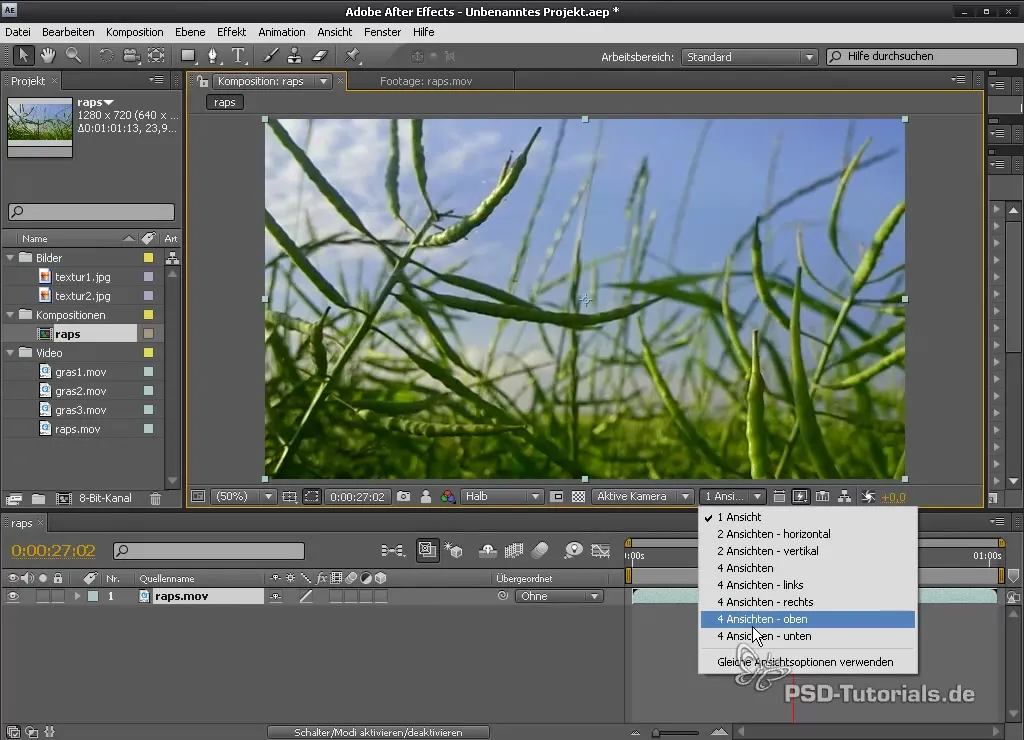Choose 2 Ansichten - horizontal

click(808, 534)
